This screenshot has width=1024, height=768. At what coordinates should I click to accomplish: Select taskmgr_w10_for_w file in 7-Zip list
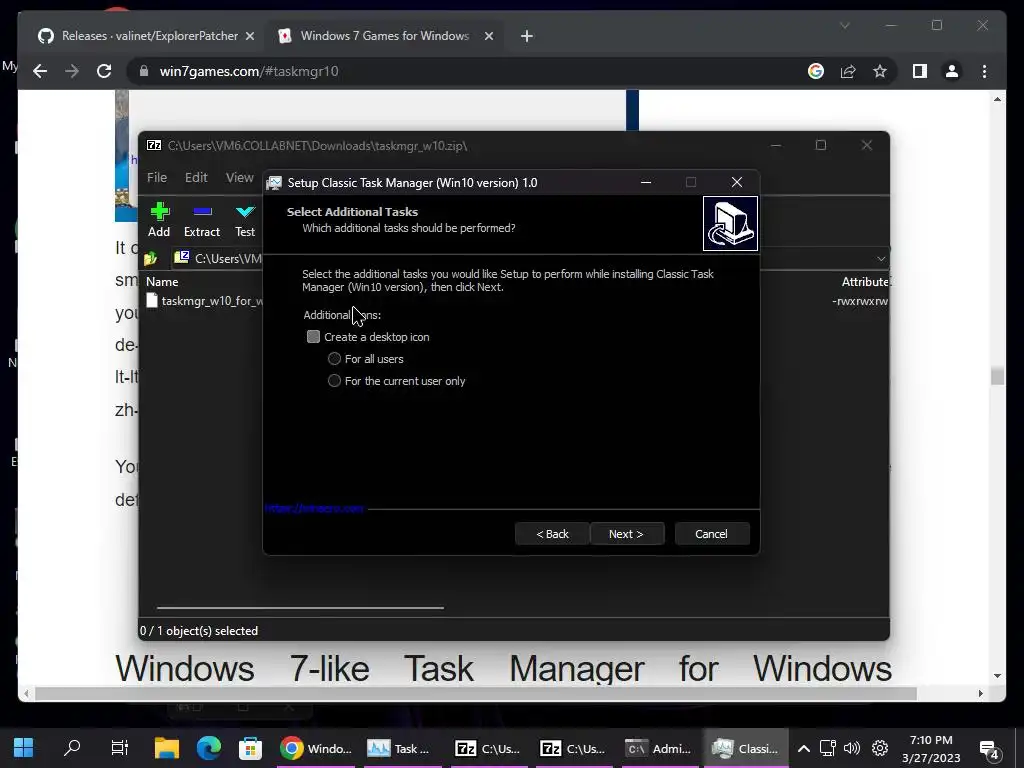205,301
